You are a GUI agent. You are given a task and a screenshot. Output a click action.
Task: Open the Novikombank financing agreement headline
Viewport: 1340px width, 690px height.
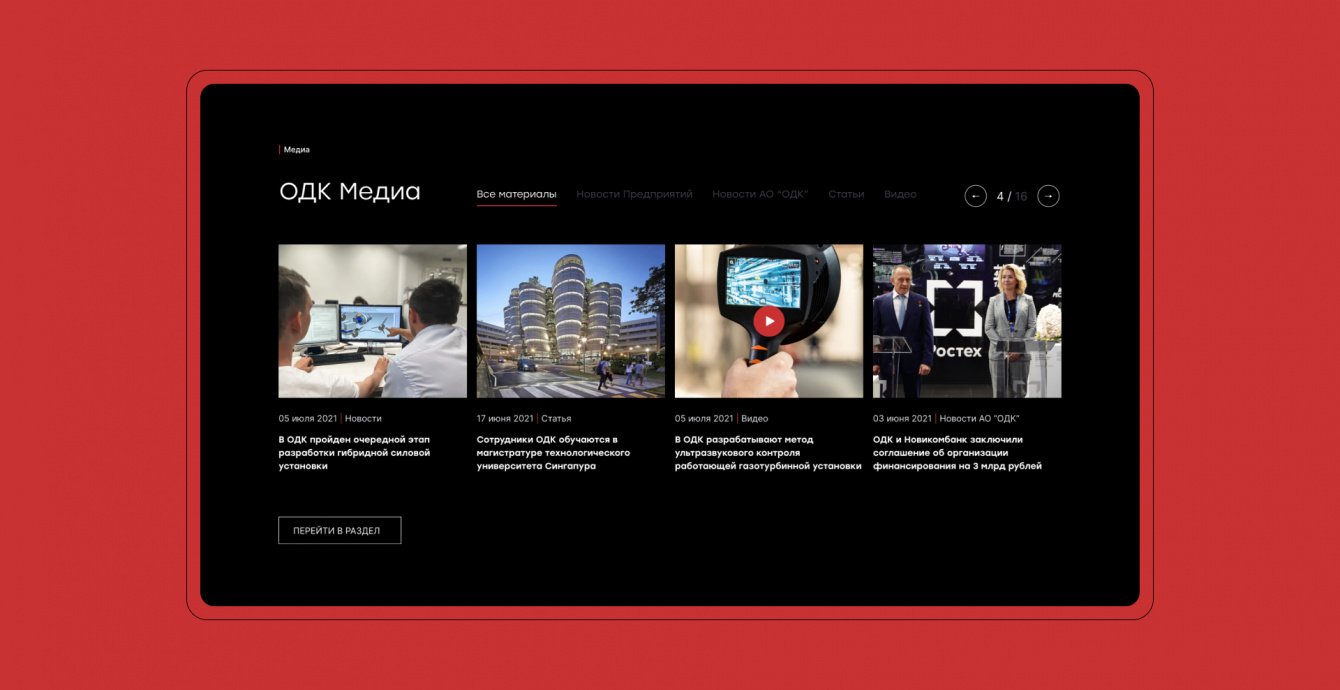[x=957, y=453]
